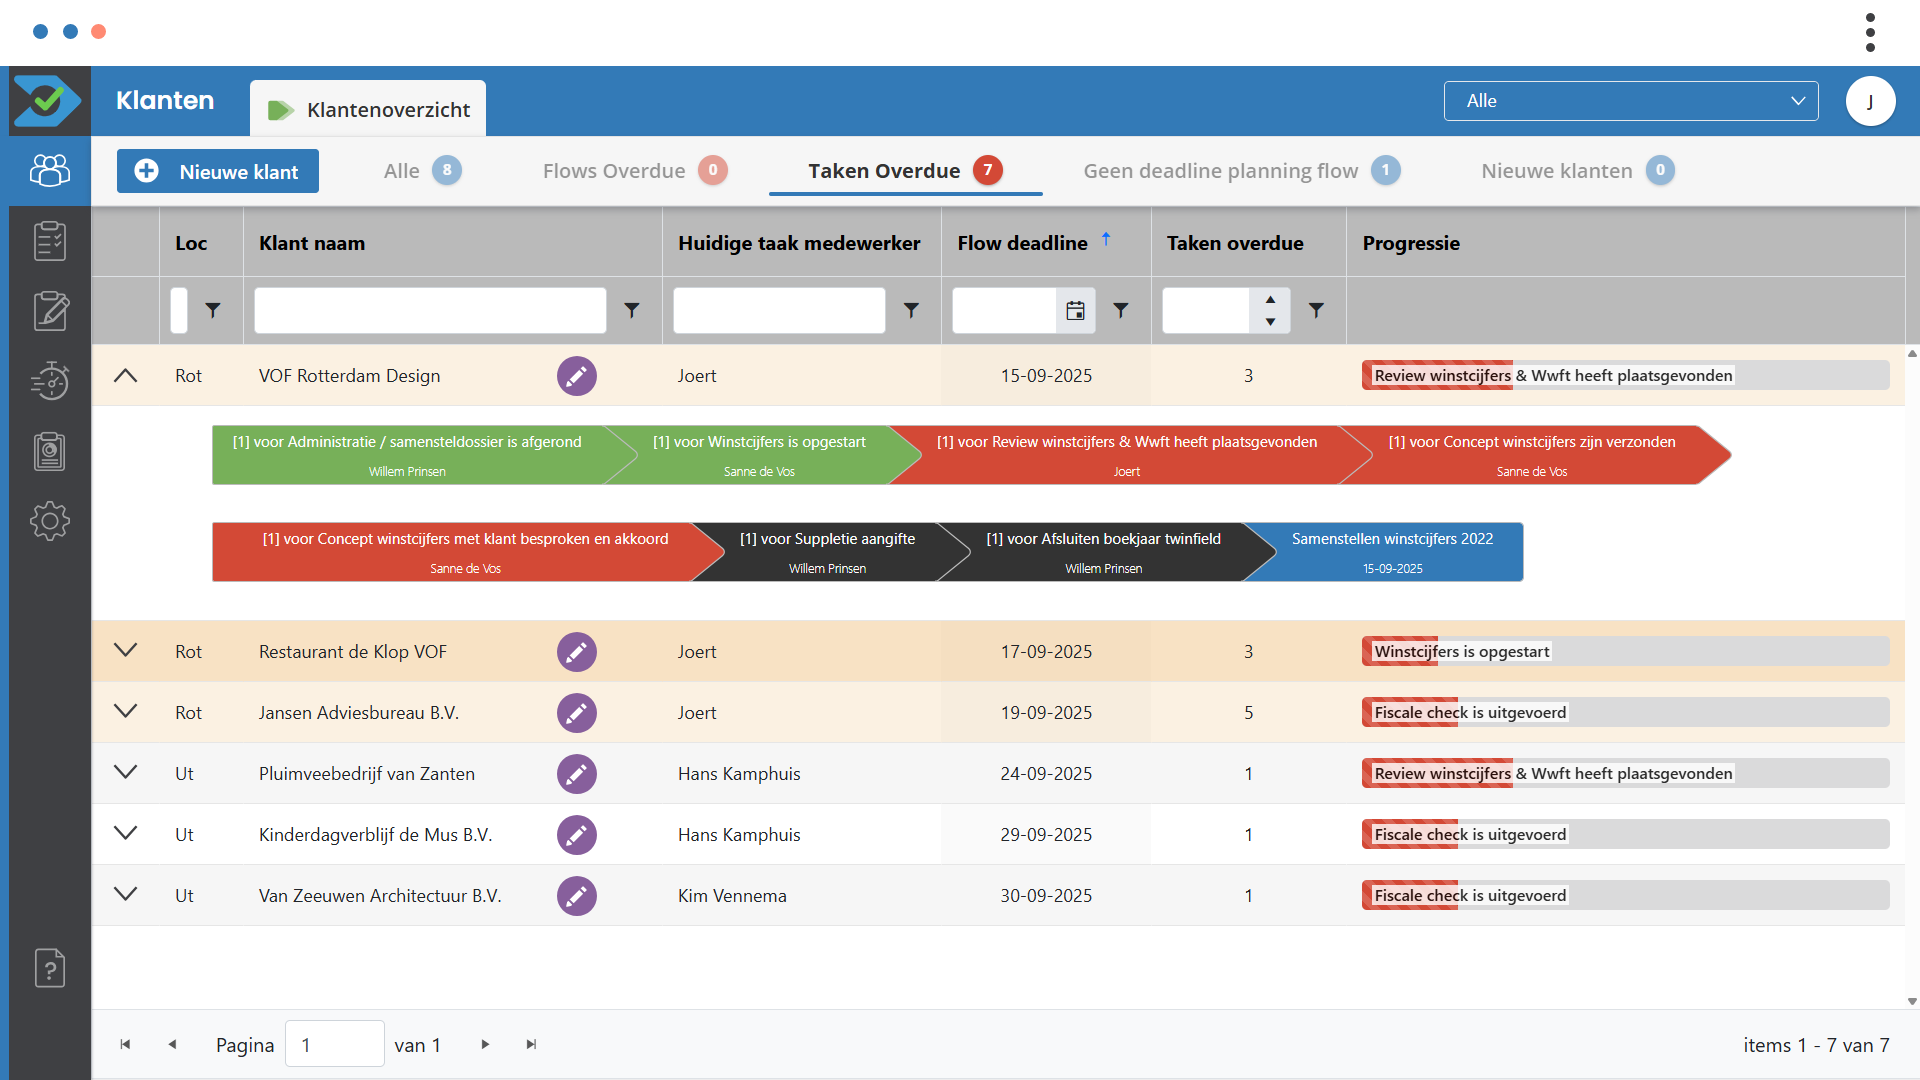
Task: Click the Review winstcijfers red flow step
Action: tap(1126, 455)
